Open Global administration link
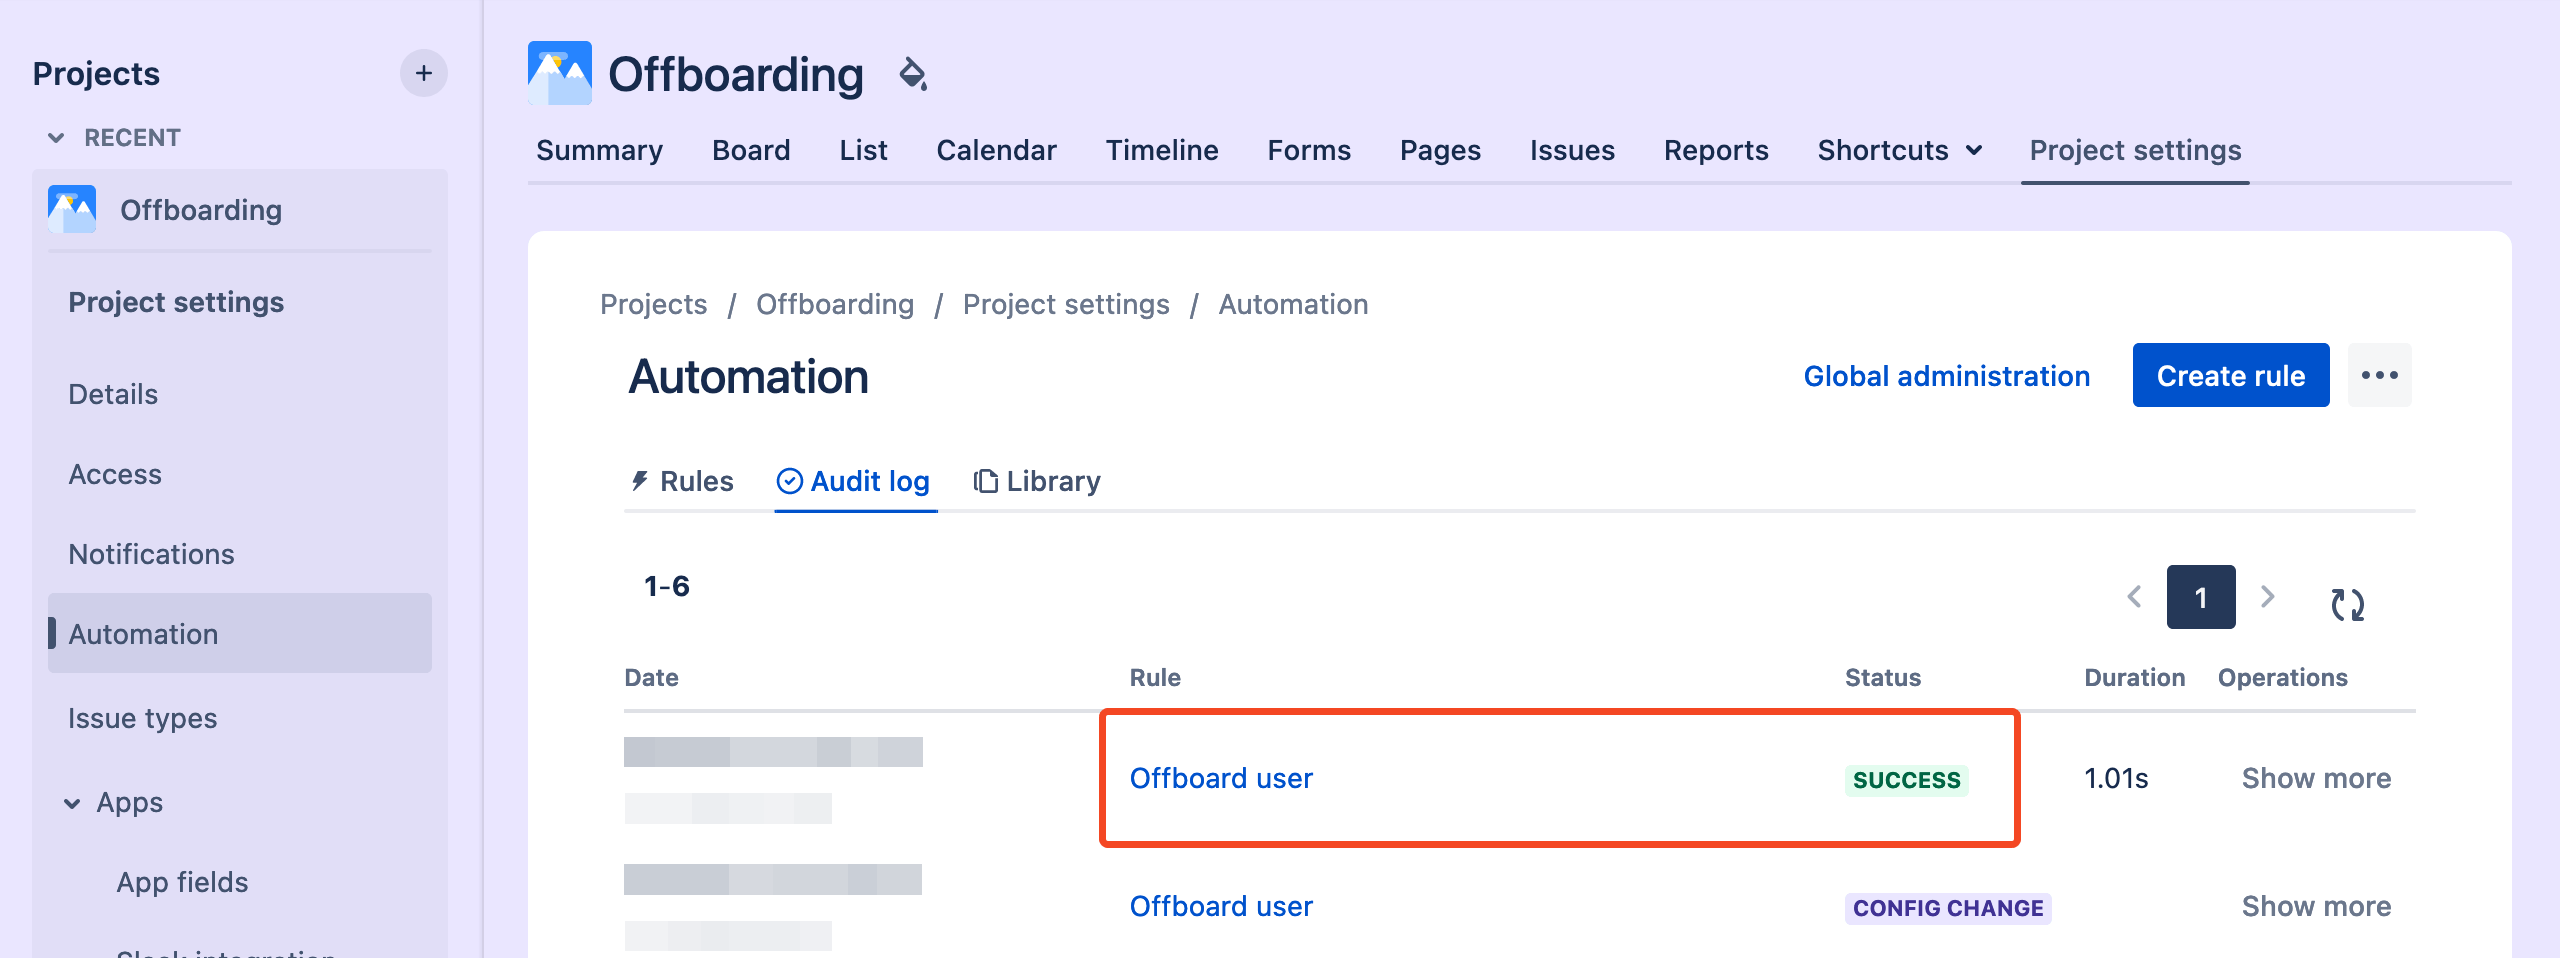Viewport: 2560px width, 958px height. click(x=1946, y=376)
